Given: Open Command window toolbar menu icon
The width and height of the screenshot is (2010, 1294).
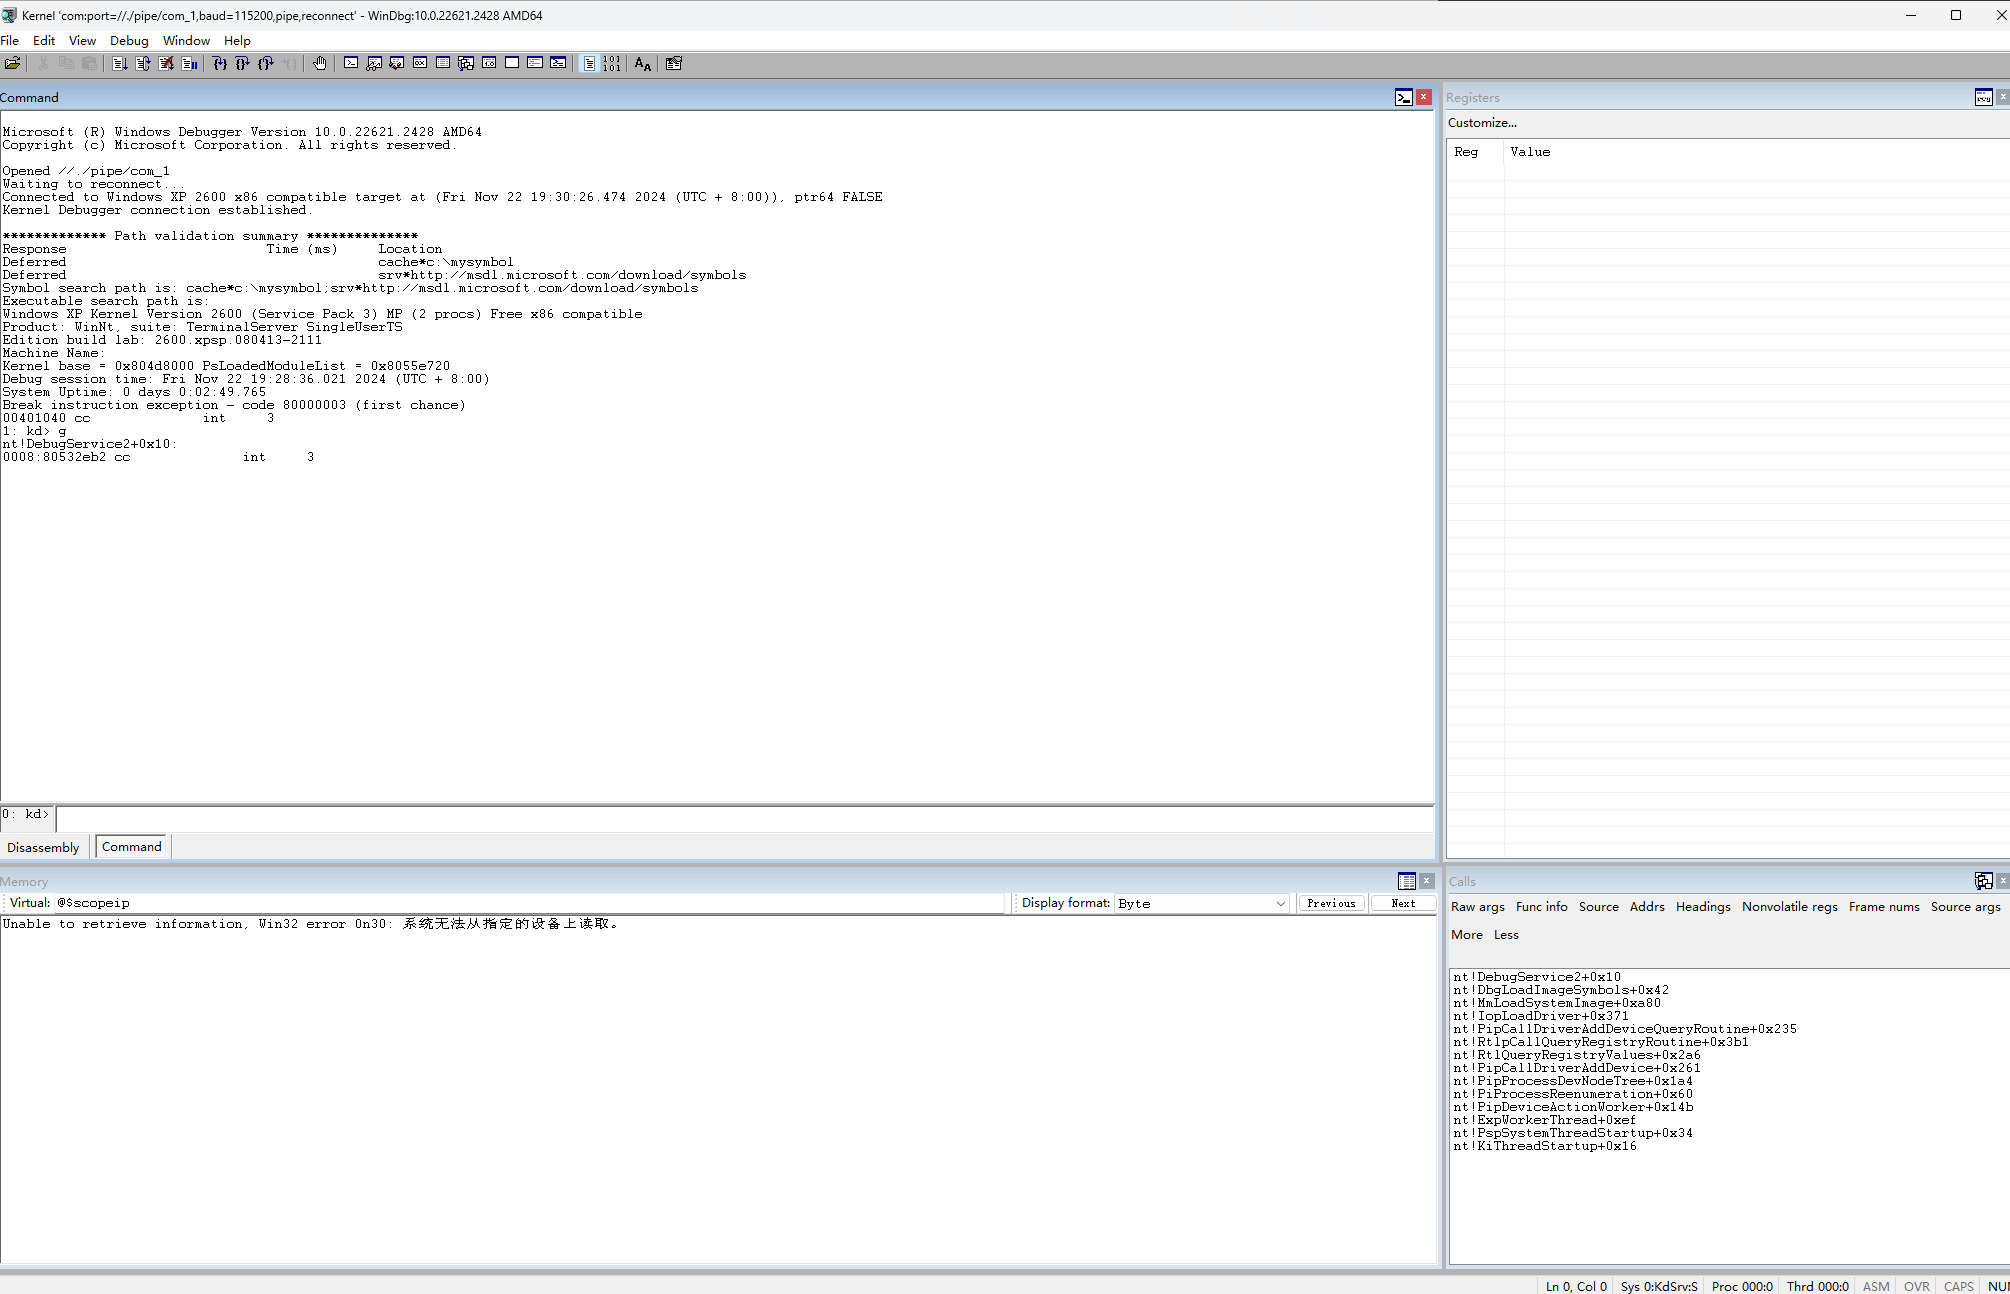Looking at the screenshot, I should pos(1403,97).
